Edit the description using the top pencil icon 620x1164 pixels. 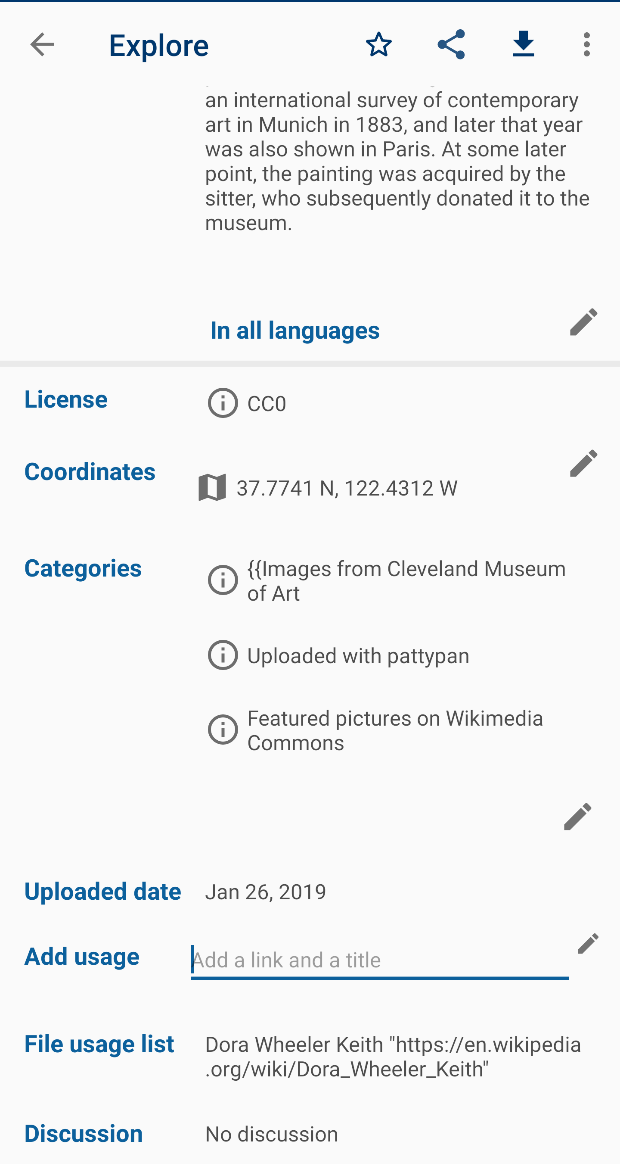click(583, 322)
